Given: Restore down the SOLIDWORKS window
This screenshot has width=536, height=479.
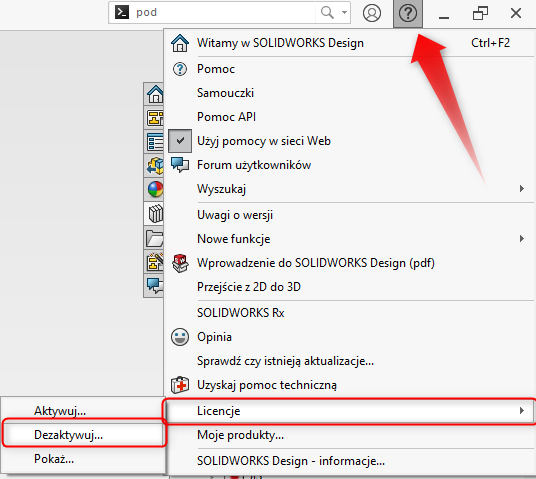Looking at the screenshot, I should pyautogui.click(x=480, y=14).
